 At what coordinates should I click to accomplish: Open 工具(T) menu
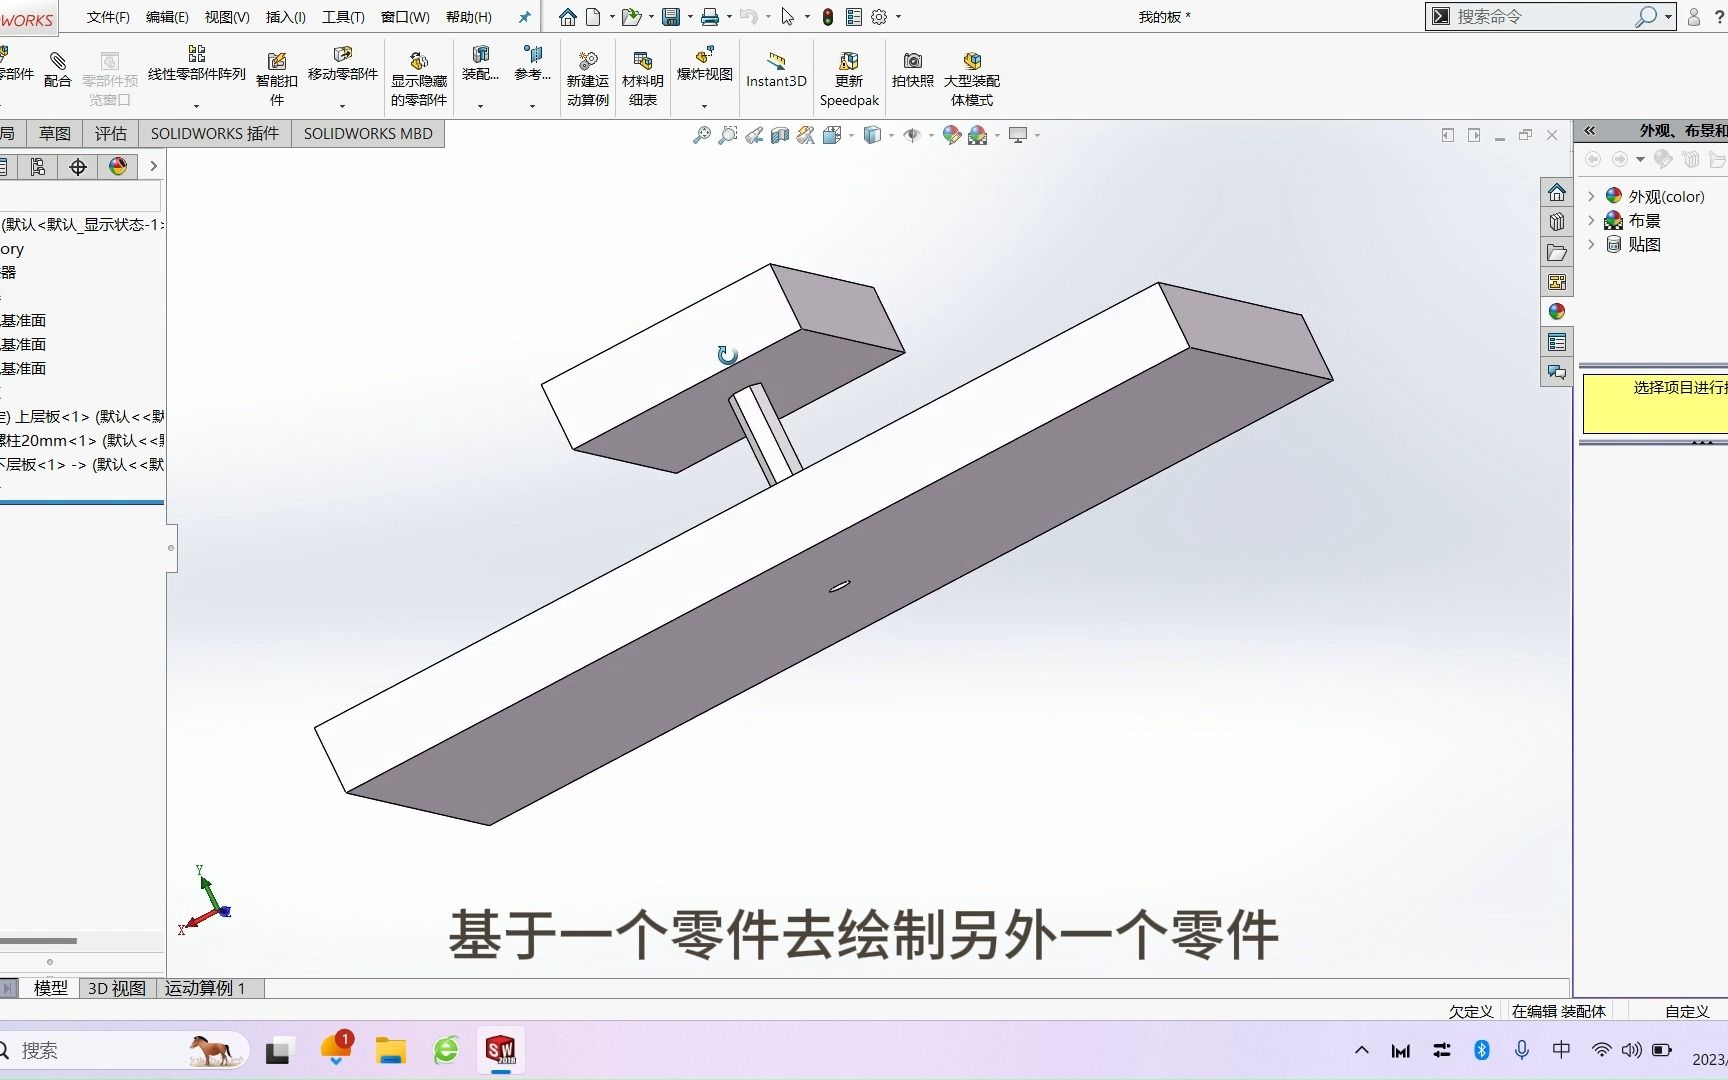[343, 17]
